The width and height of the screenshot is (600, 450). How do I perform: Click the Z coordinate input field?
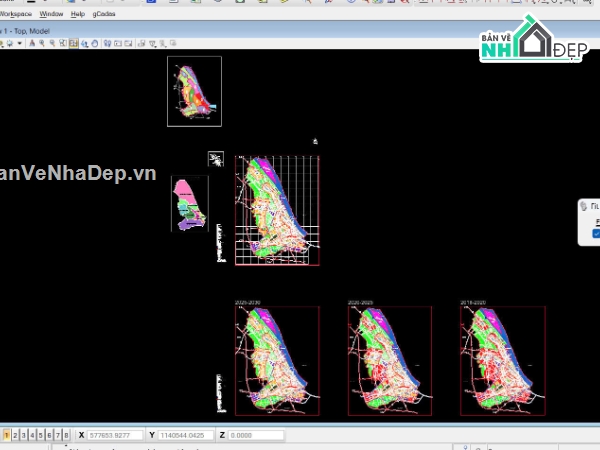(255, 436)
